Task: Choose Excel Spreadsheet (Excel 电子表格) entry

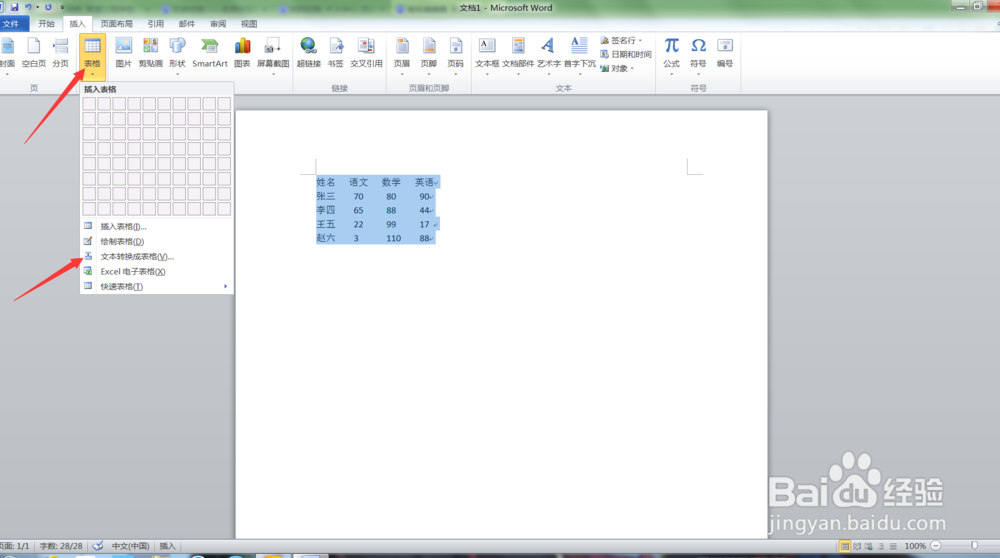Action: tap(157, 271)
